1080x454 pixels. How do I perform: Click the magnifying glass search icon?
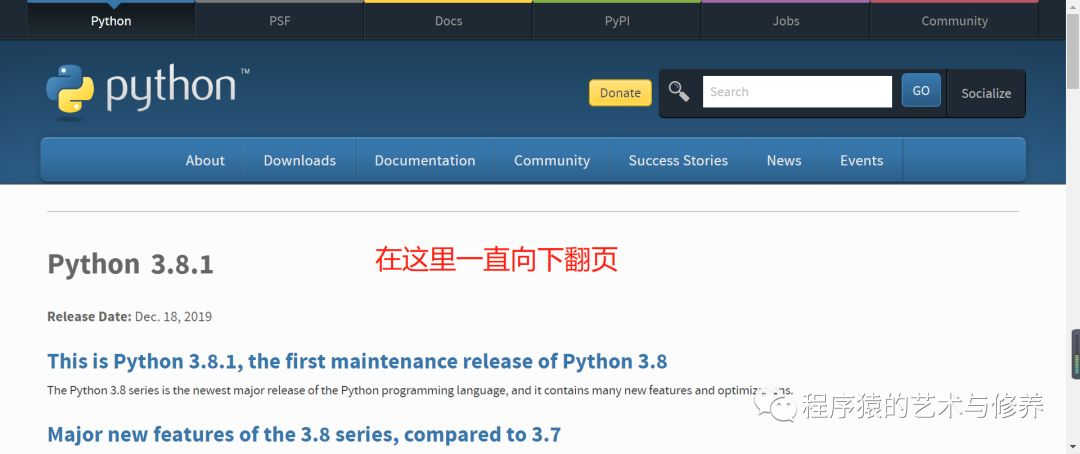coord(679,92)
